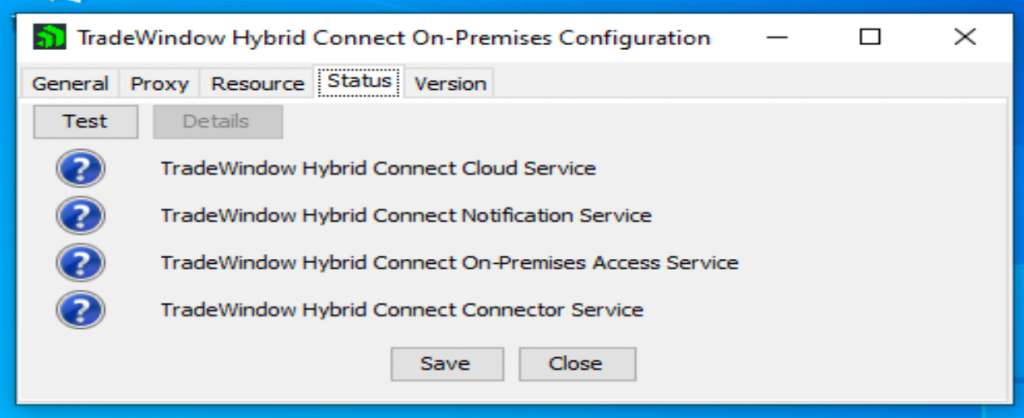1024x418 pixels.
Task: Click the TradeWindow app icon in title bar
Action: click(50, 37)
